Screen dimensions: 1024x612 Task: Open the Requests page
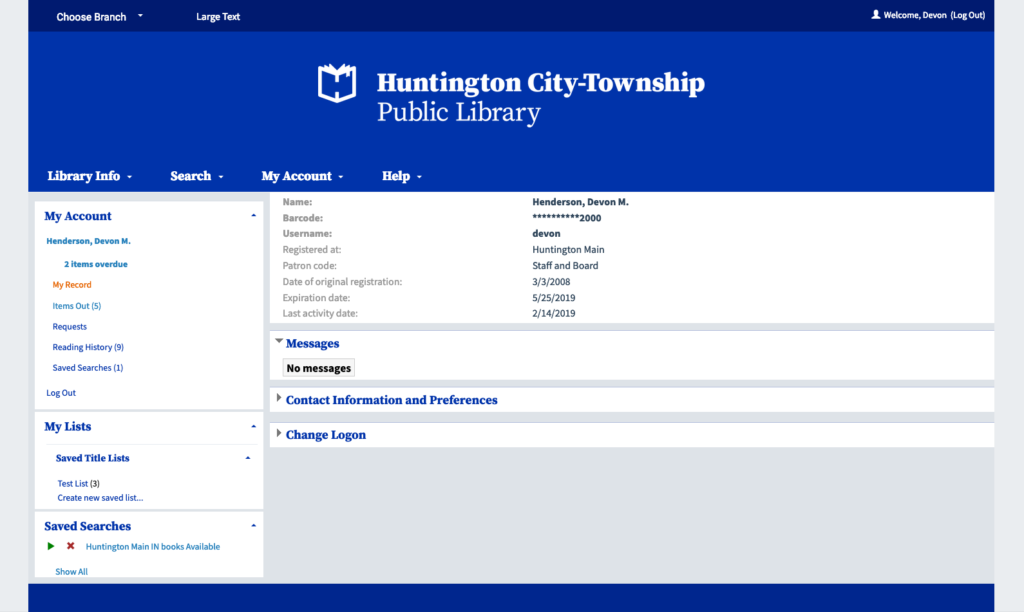pyautogui.click(x=69, y=327)
